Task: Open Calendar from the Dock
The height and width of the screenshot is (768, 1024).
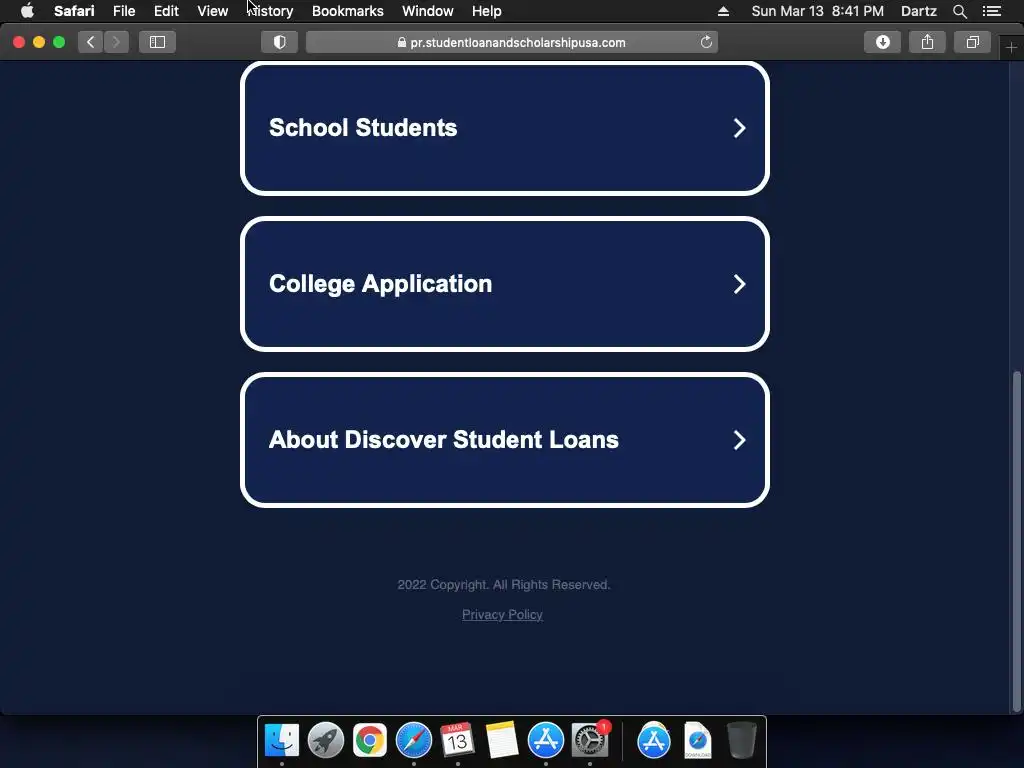Action: 457,740
